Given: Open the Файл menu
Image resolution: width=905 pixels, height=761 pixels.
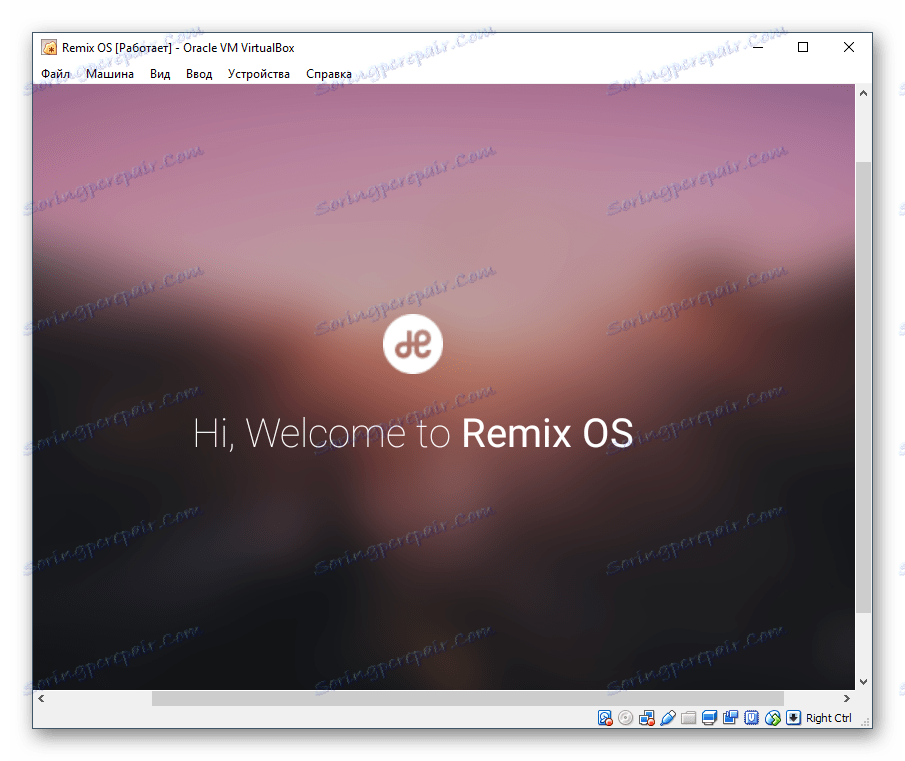Looking at the screenshot, I should 55,74.
